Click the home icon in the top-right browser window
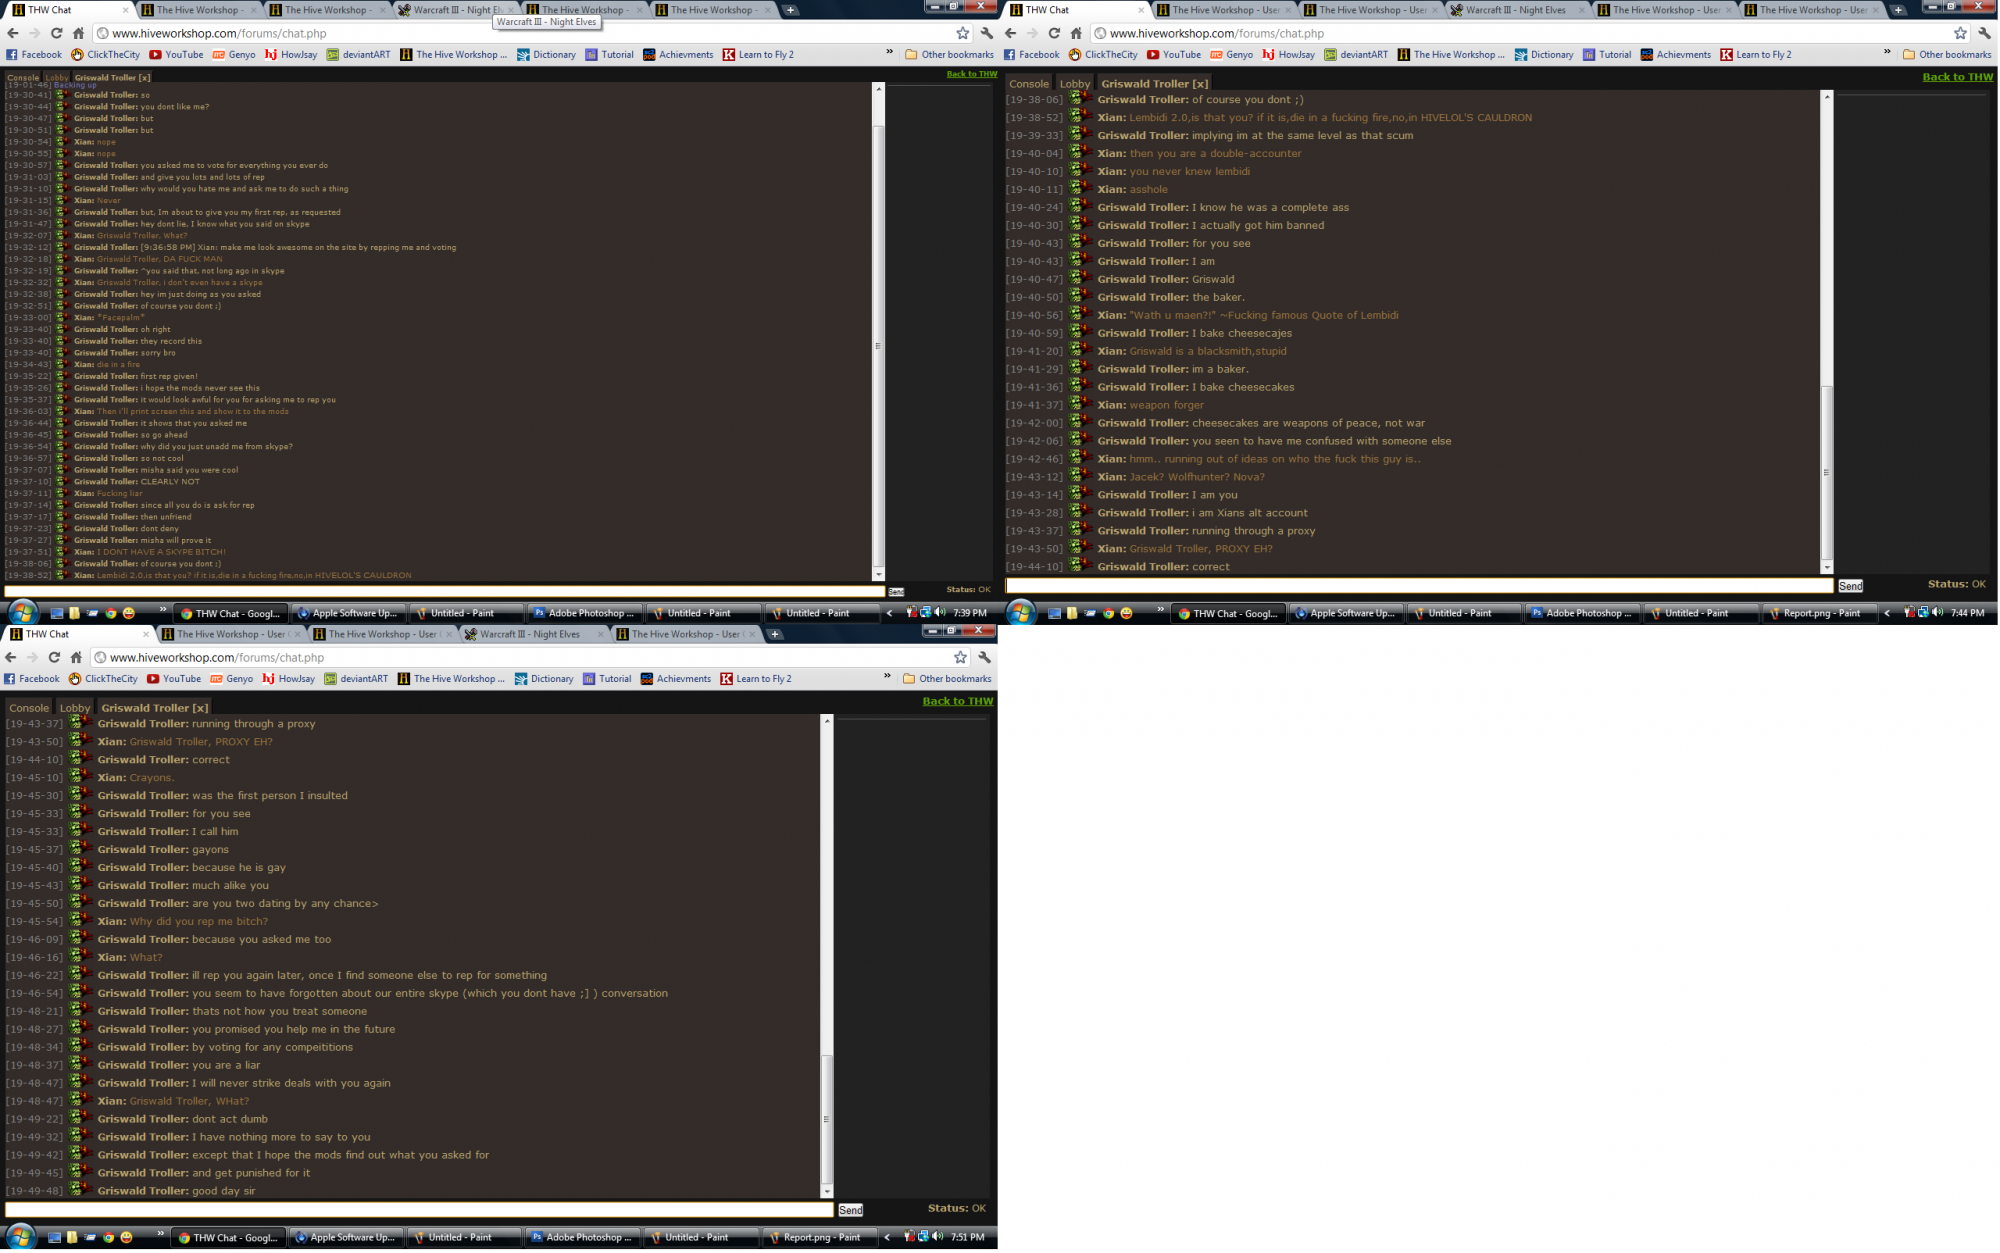Viewport: 2000px width, 1253px height. (1076, 33)
